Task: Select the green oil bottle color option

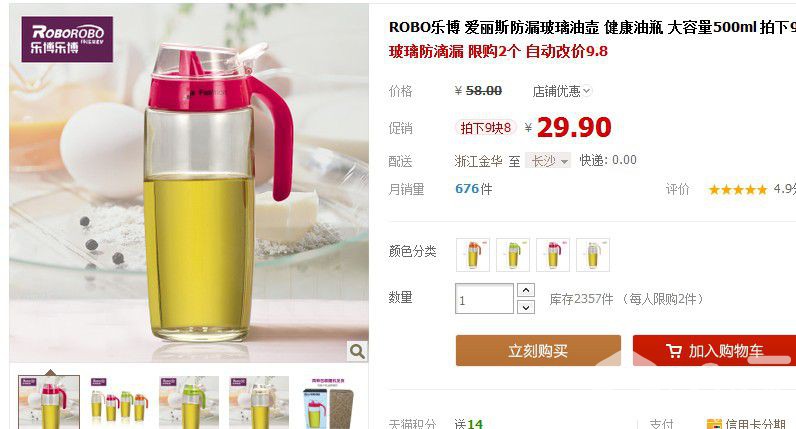Action: [x=513, y=254]
